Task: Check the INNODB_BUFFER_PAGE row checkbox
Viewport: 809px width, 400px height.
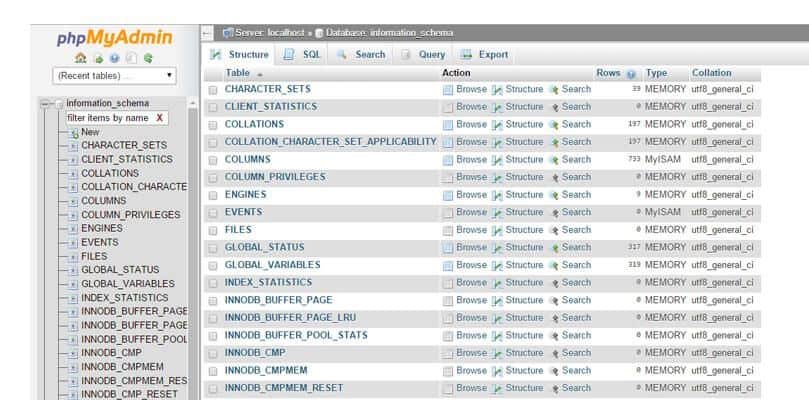Action: pos(213,301)
